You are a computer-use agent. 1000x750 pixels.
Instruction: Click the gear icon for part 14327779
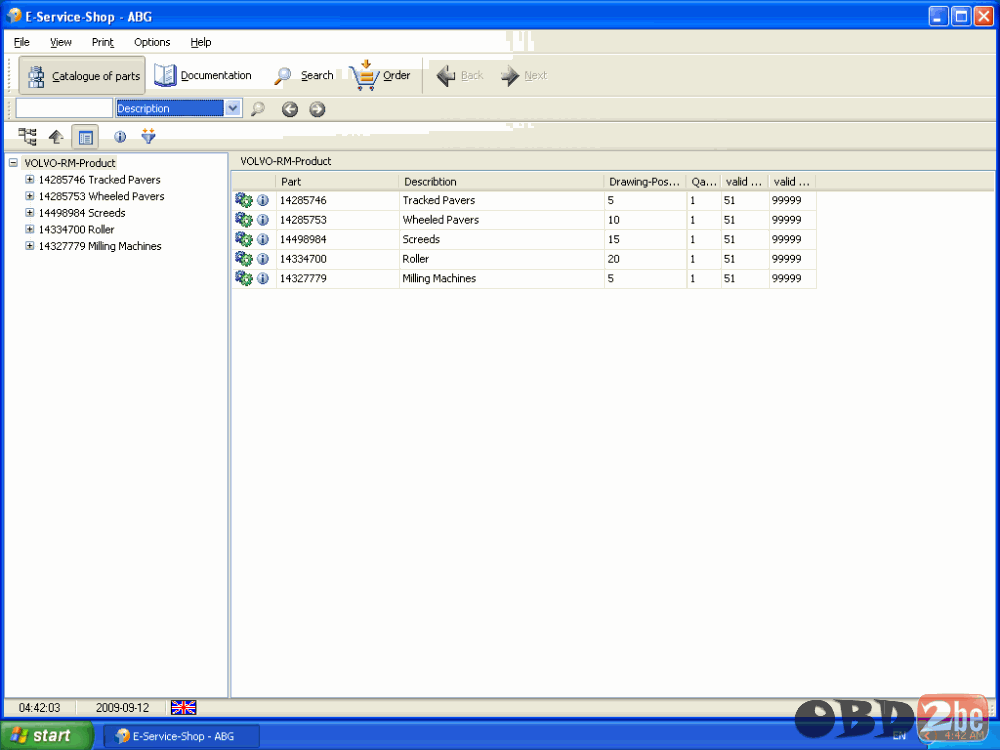(244, 278)
